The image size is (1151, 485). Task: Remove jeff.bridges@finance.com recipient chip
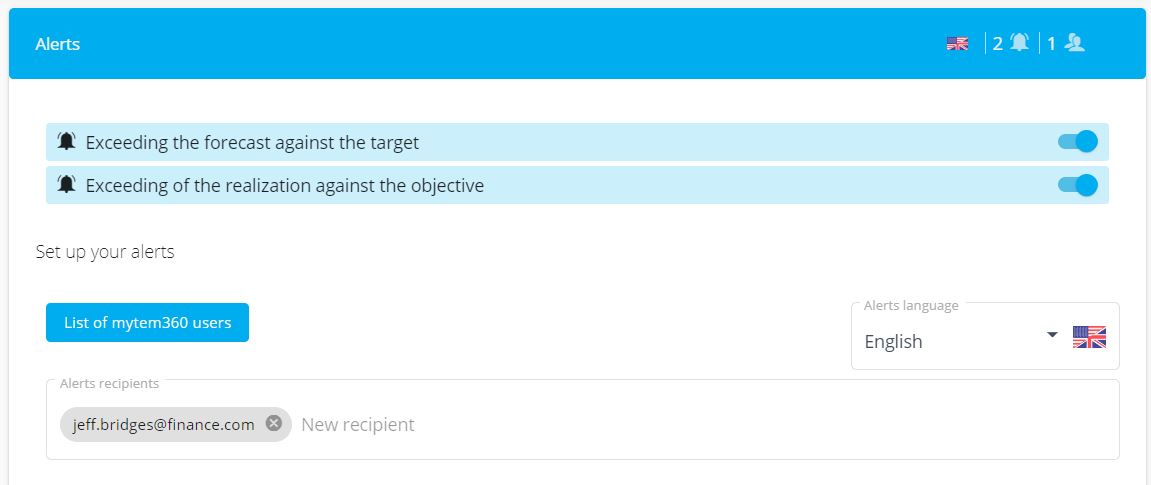274,423
